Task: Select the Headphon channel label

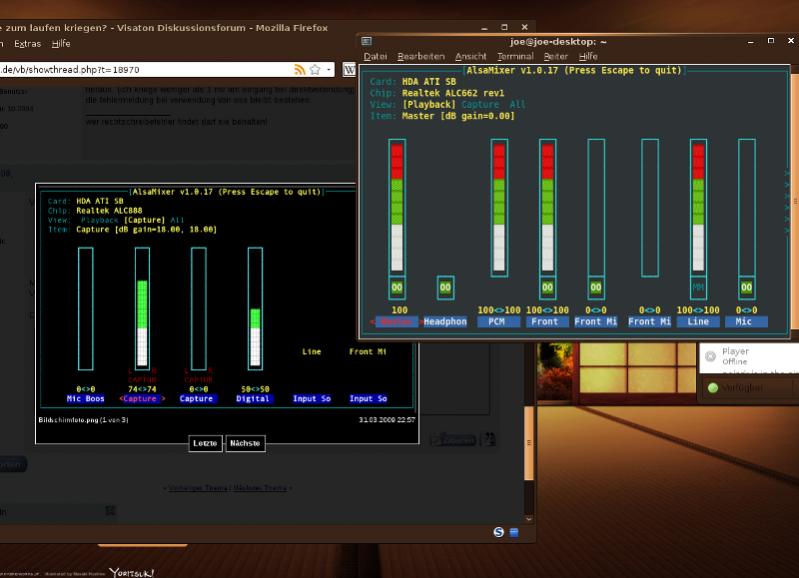Action: point(445,322)
